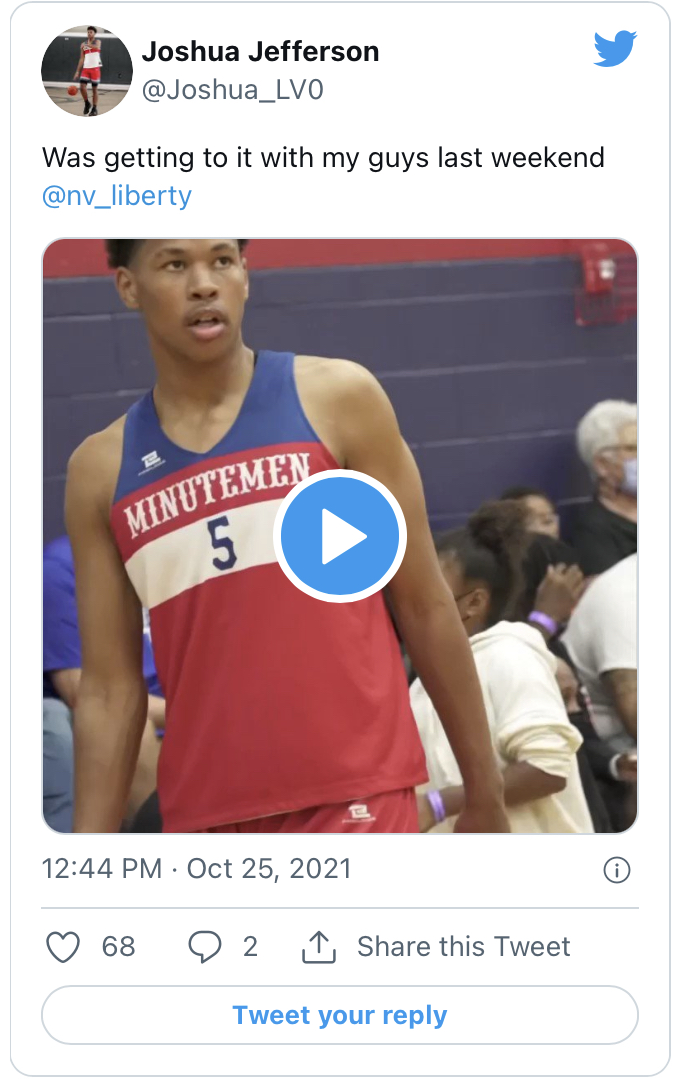Open the tweet info icon

(617, 870)
